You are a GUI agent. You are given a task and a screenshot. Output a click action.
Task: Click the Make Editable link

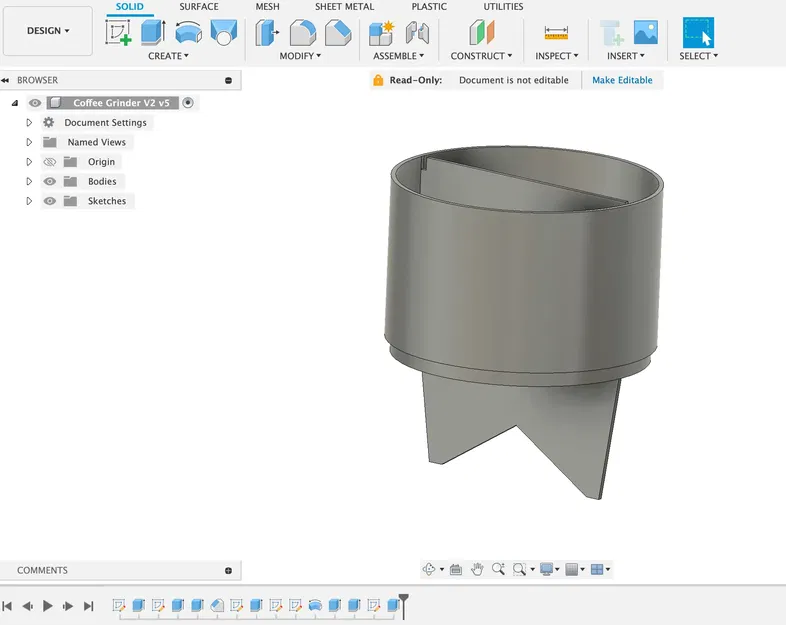pos(622,80)
